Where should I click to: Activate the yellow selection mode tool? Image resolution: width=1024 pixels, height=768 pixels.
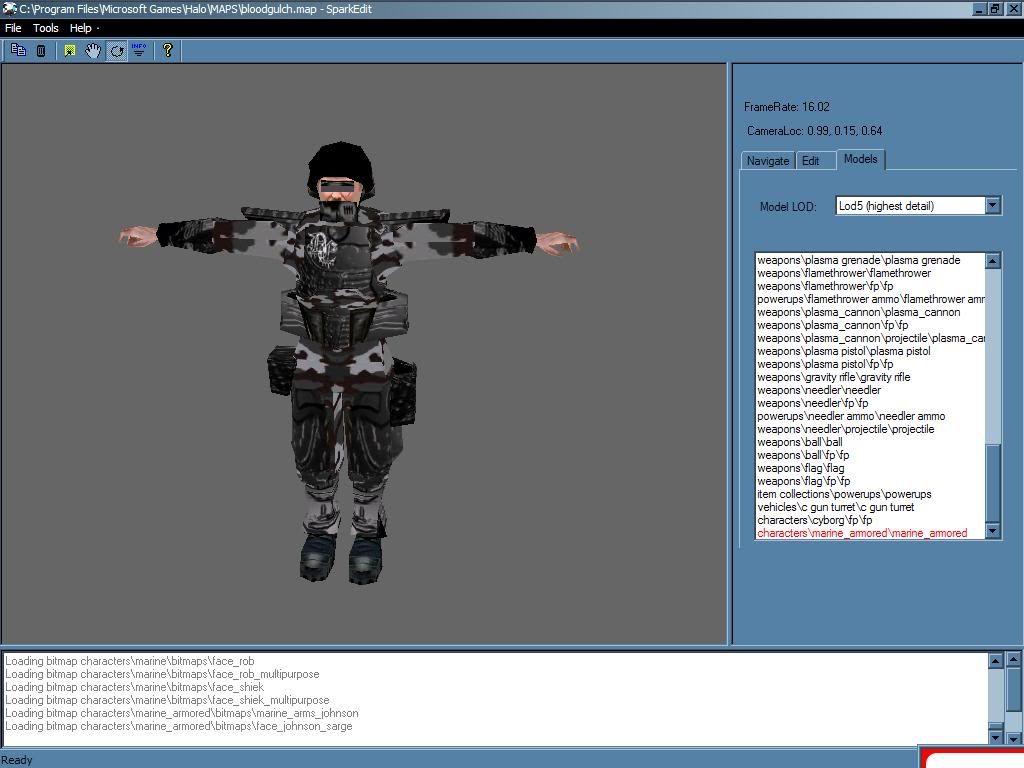pyautogui.click(x=70, y=50)
